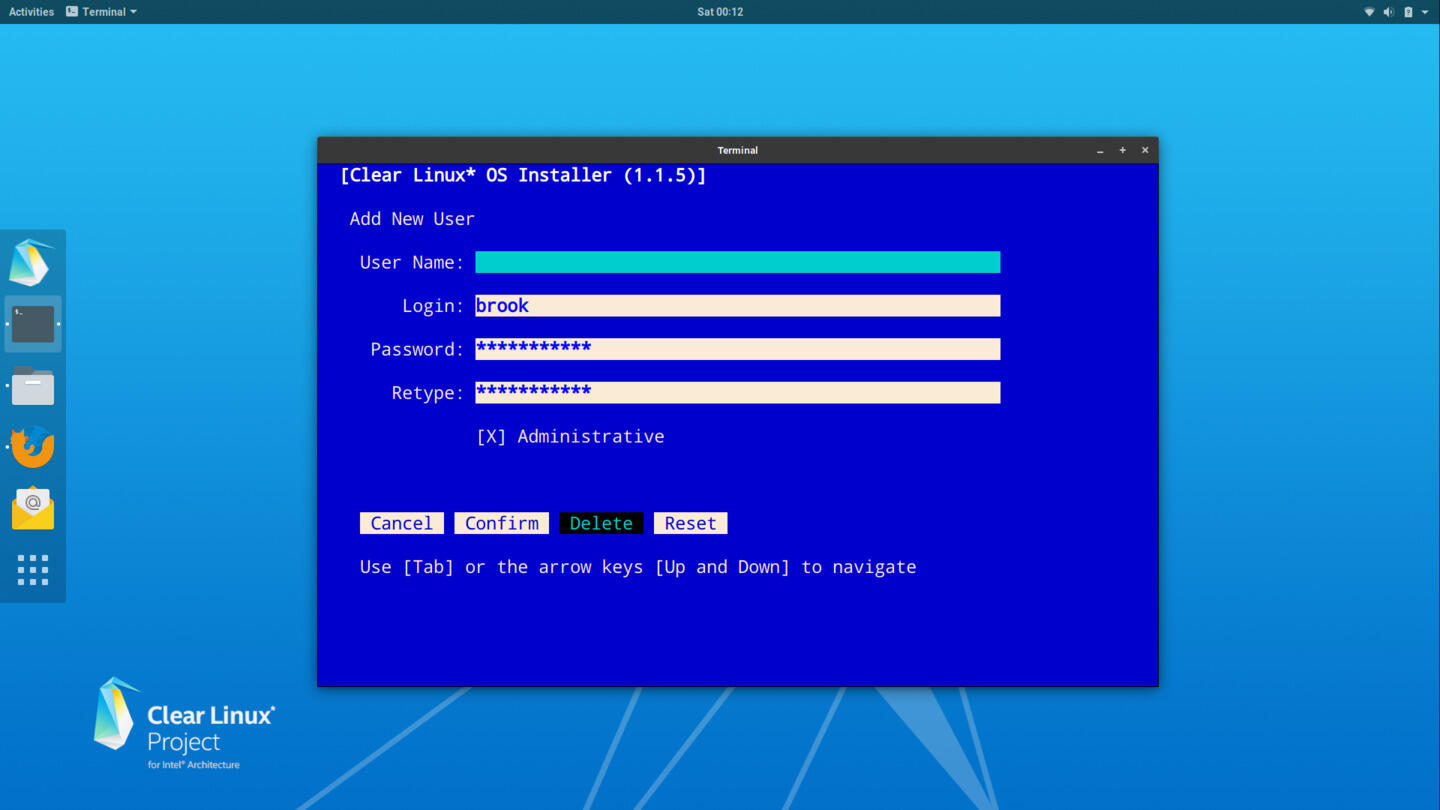The image size is (1440, 810).
Task: Minimize the Terminal window
Action: coord(1100,150)
